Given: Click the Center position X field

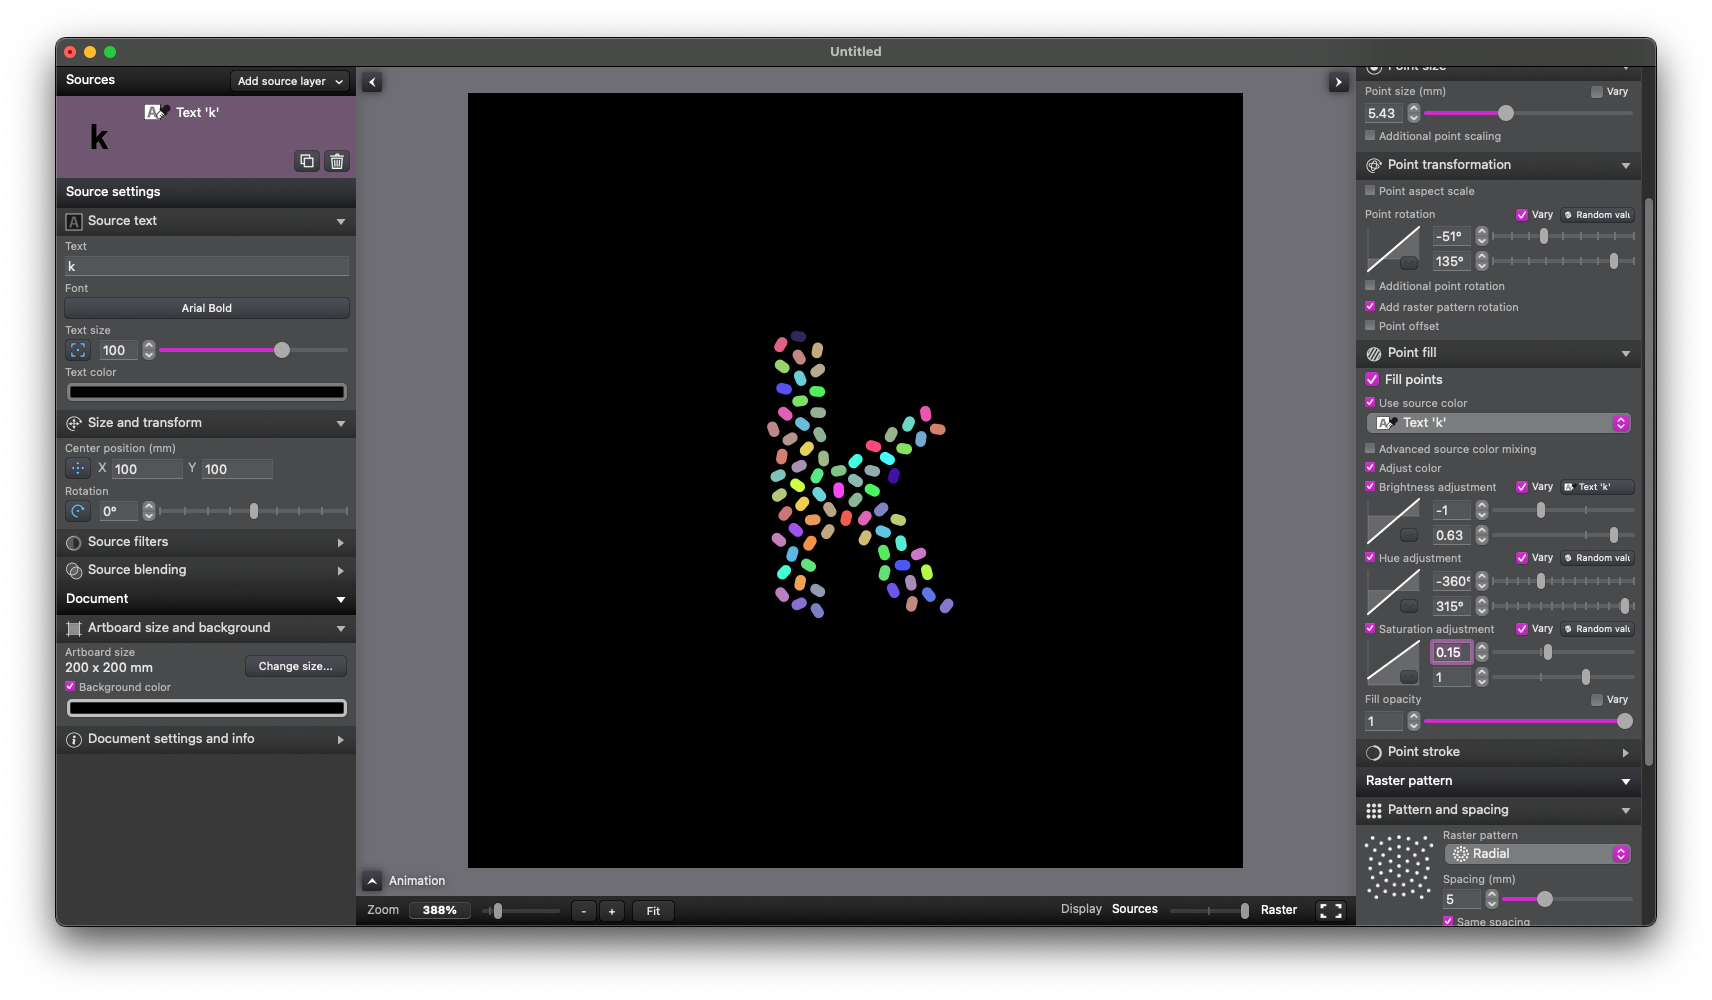Looking at the screenshot, I should pos(146,469).
